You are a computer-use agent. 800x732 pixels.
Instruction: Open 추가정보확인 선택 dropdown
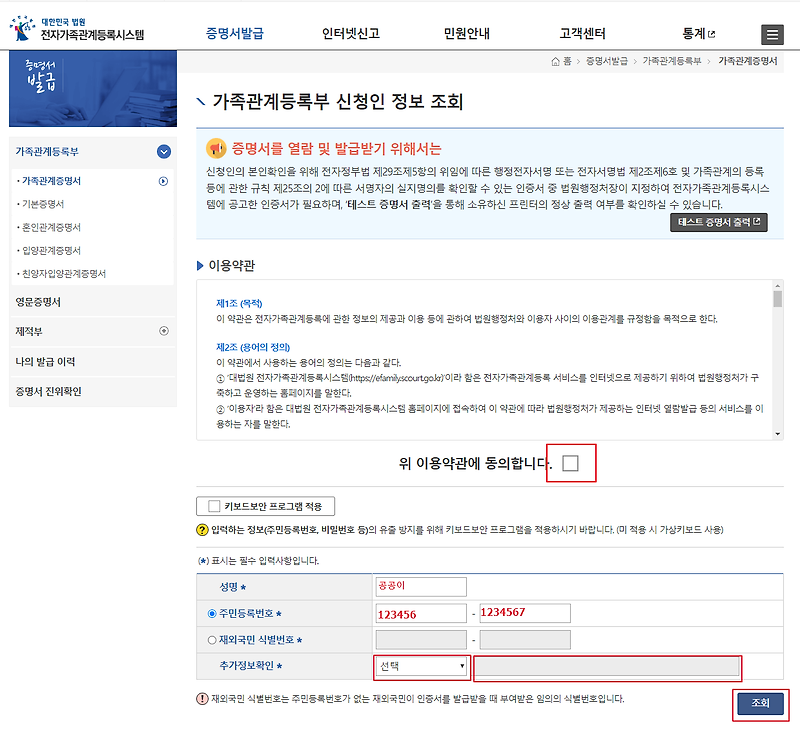[422, 667]
